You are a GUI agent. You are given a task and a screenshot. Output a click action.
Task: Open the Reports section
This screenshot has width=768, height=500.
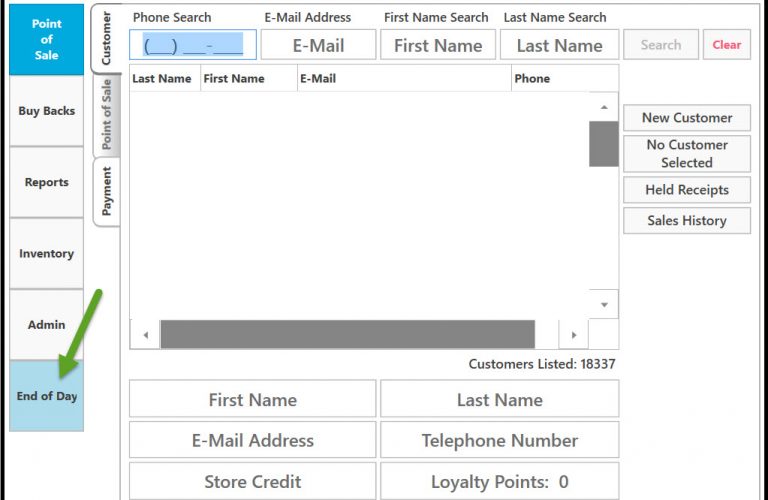47,182
